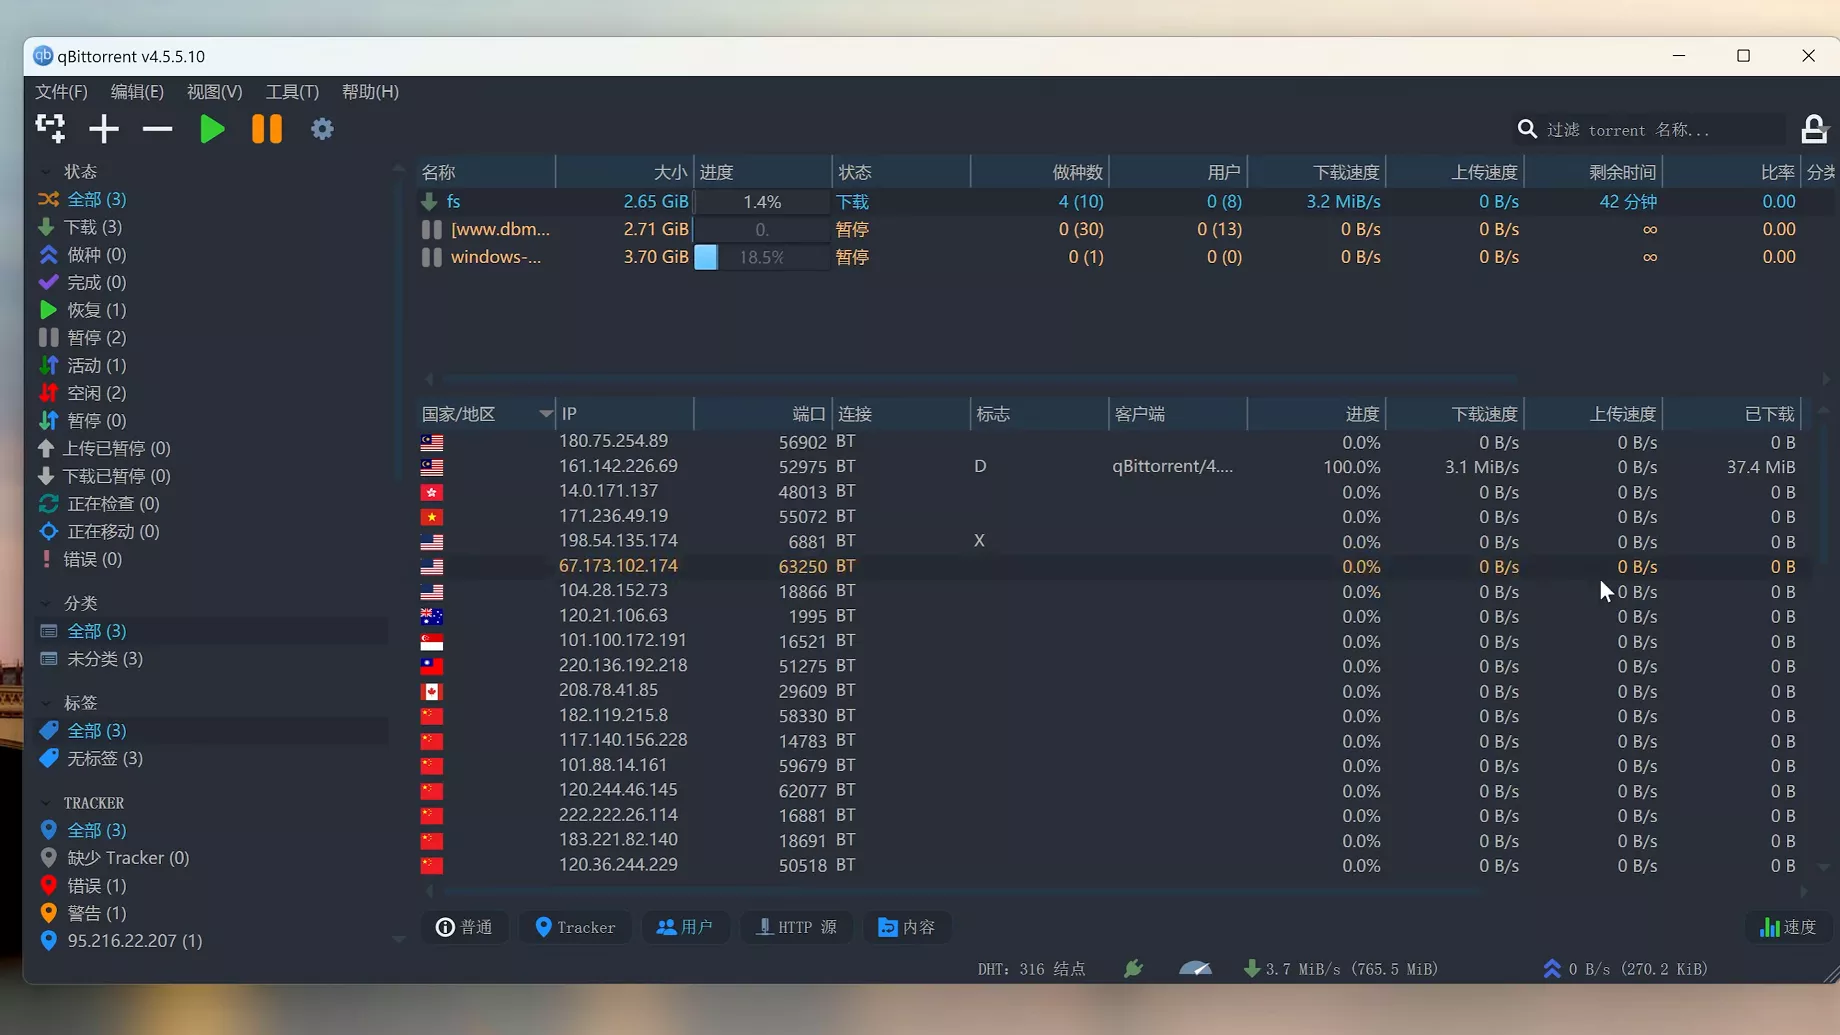Click the plus icon to add torrent file
The width and height of the screenshot is (1840, 1035).
[104, 129]
